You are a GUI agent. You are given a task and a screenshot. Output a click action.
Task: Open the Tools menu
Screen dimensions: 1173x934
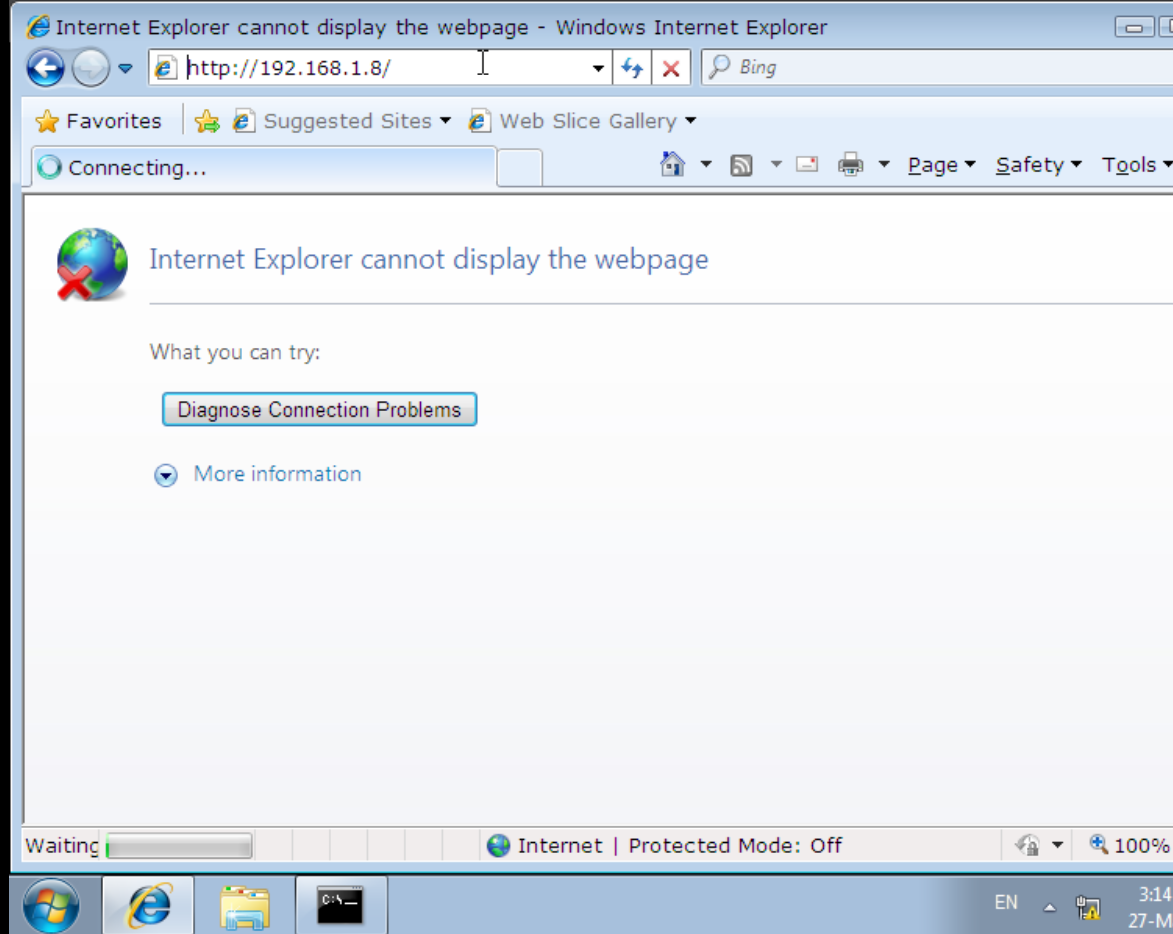tap(1136, 165)
